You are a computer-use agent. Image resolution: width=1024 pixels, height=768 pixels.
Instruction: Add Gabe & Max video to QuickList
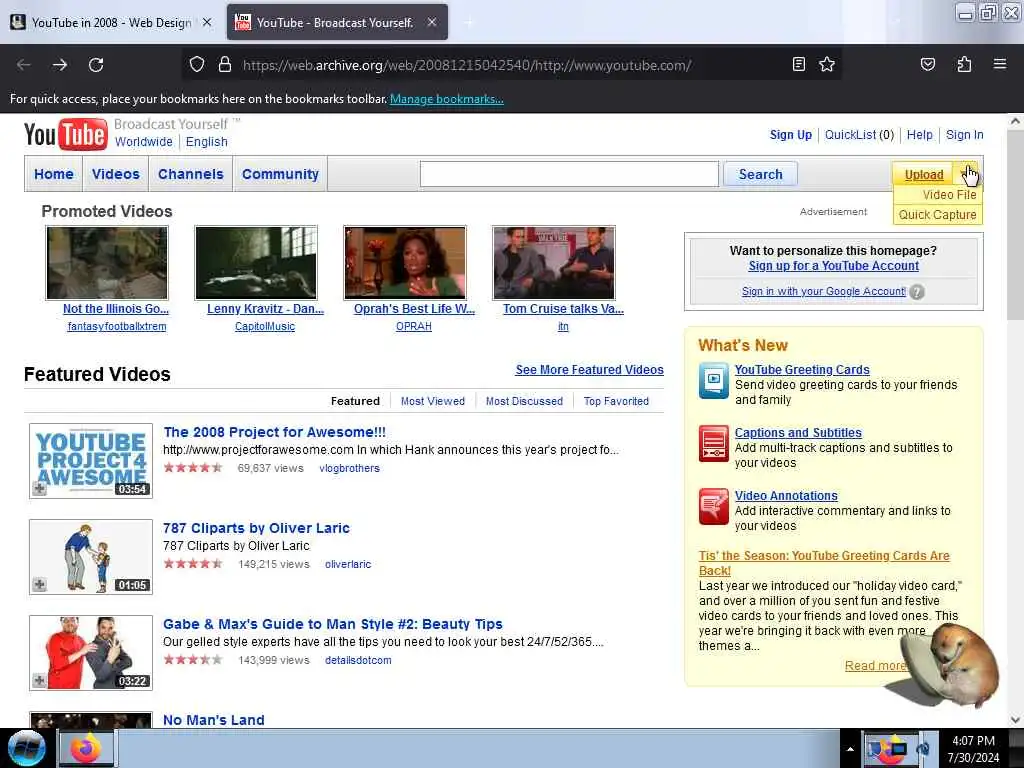click(39, 680)
